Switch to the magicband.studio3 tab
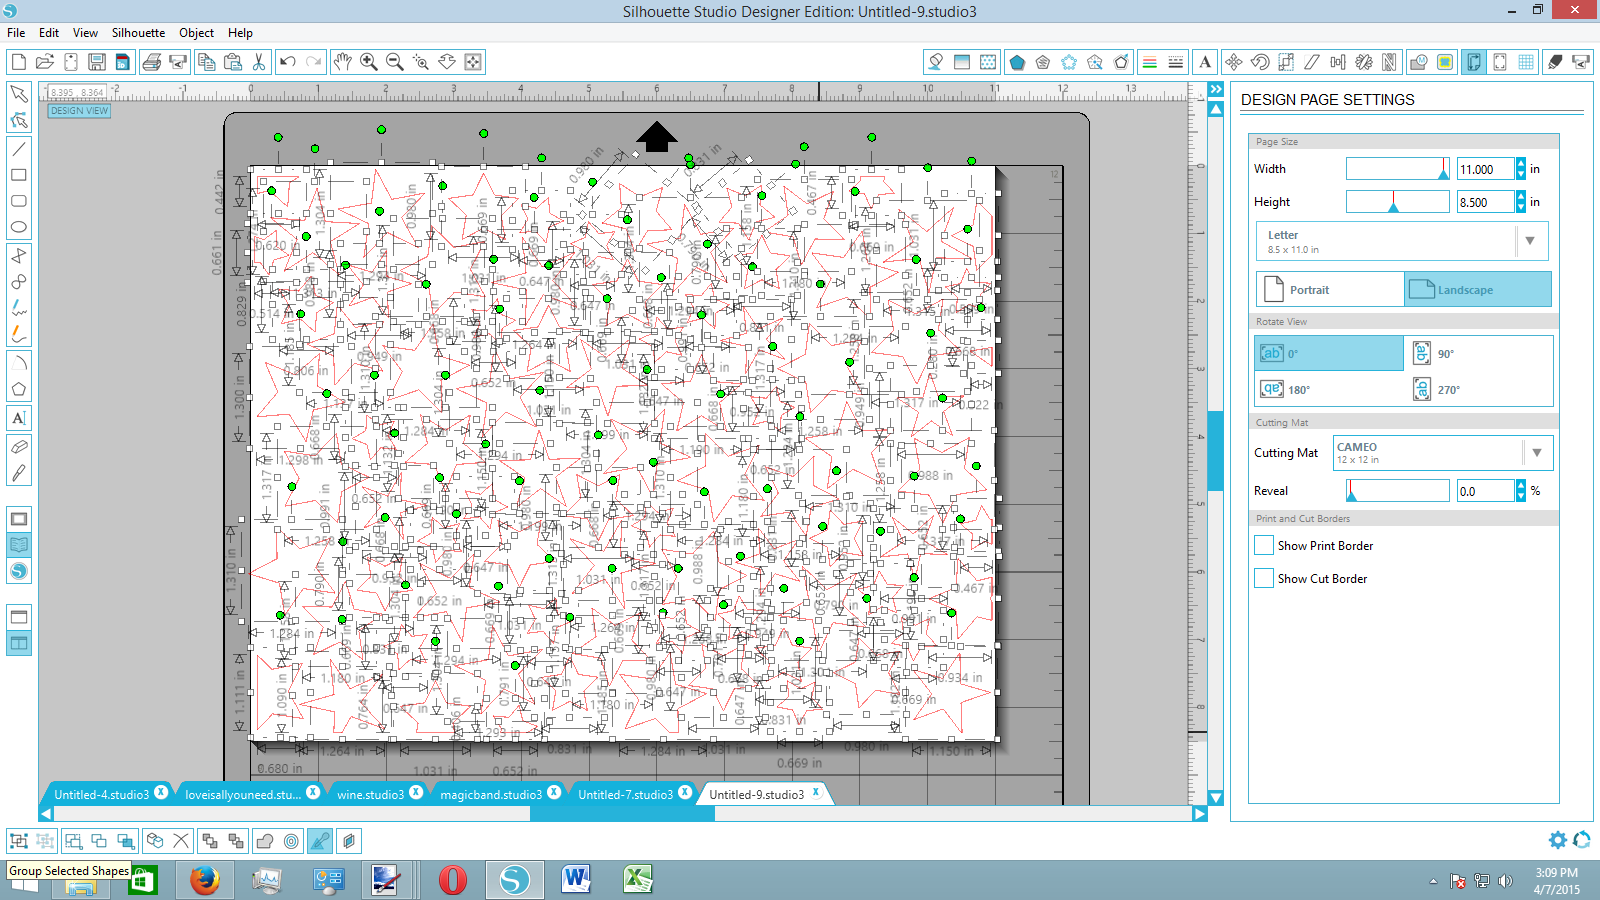 (490, 794)
